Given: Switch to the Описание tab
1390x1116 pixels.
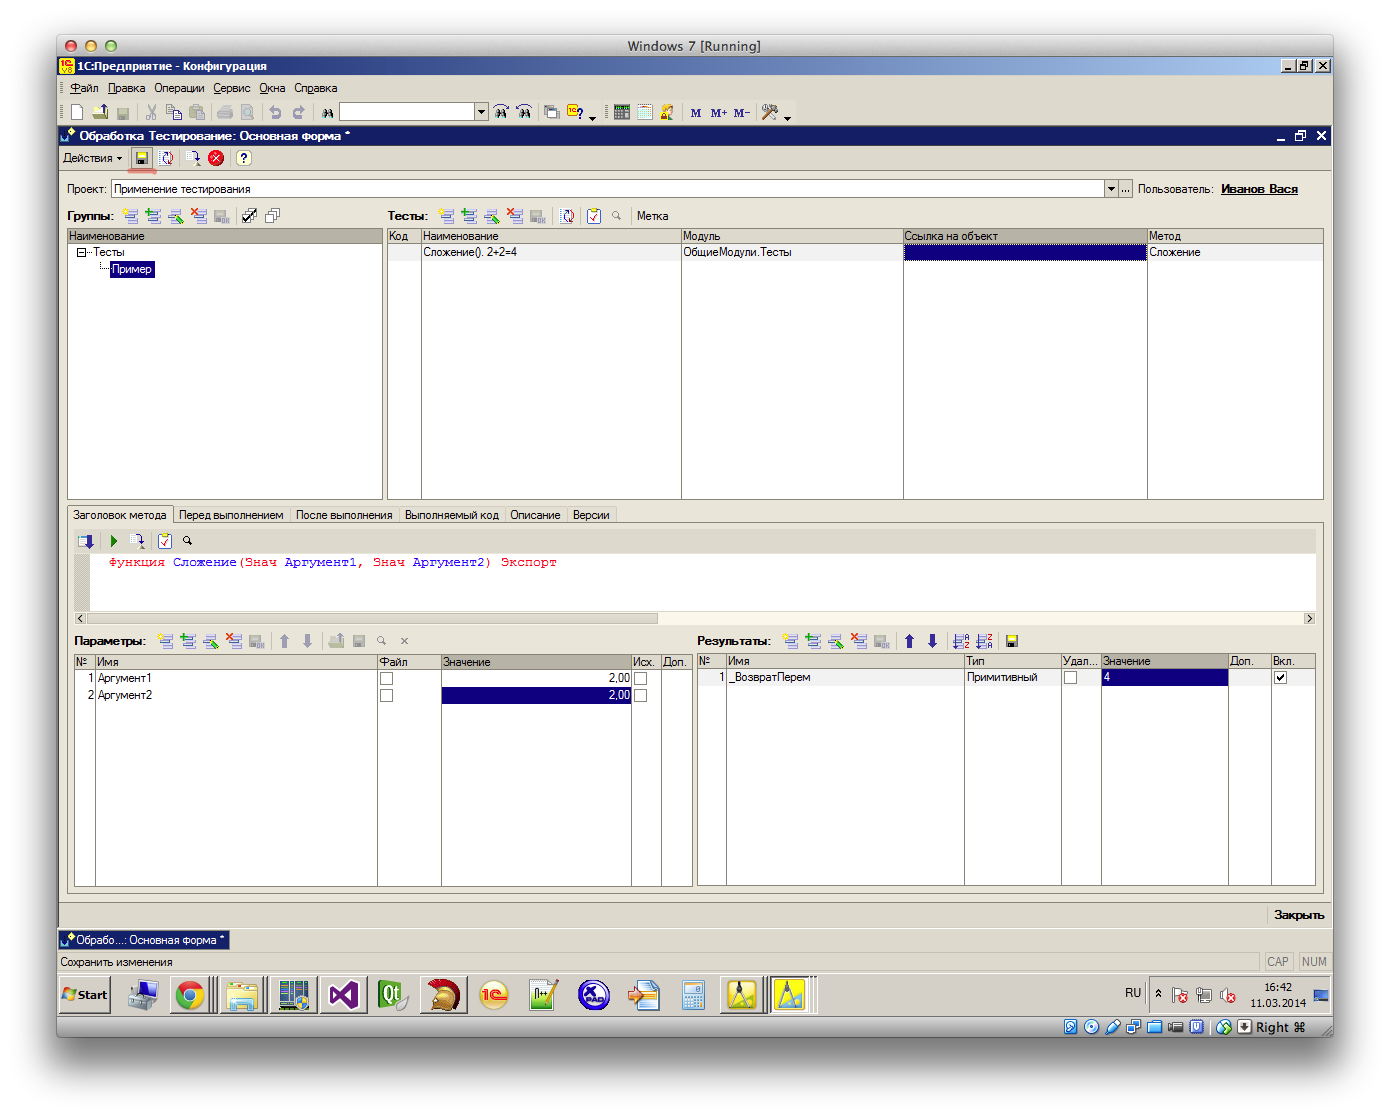Looking at the screenshot, I should pos(535,515).
